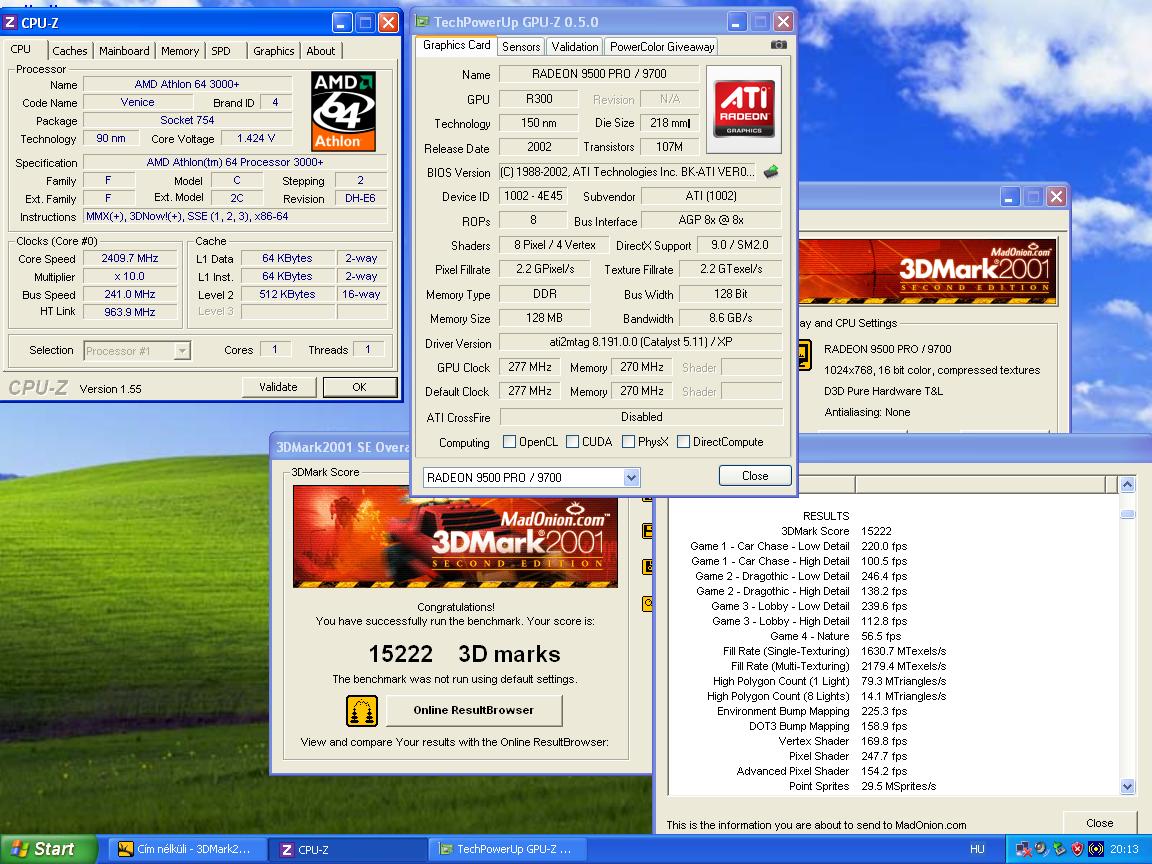
Task: Click the Game 4 - Nature result row
Action: point(835,636)
